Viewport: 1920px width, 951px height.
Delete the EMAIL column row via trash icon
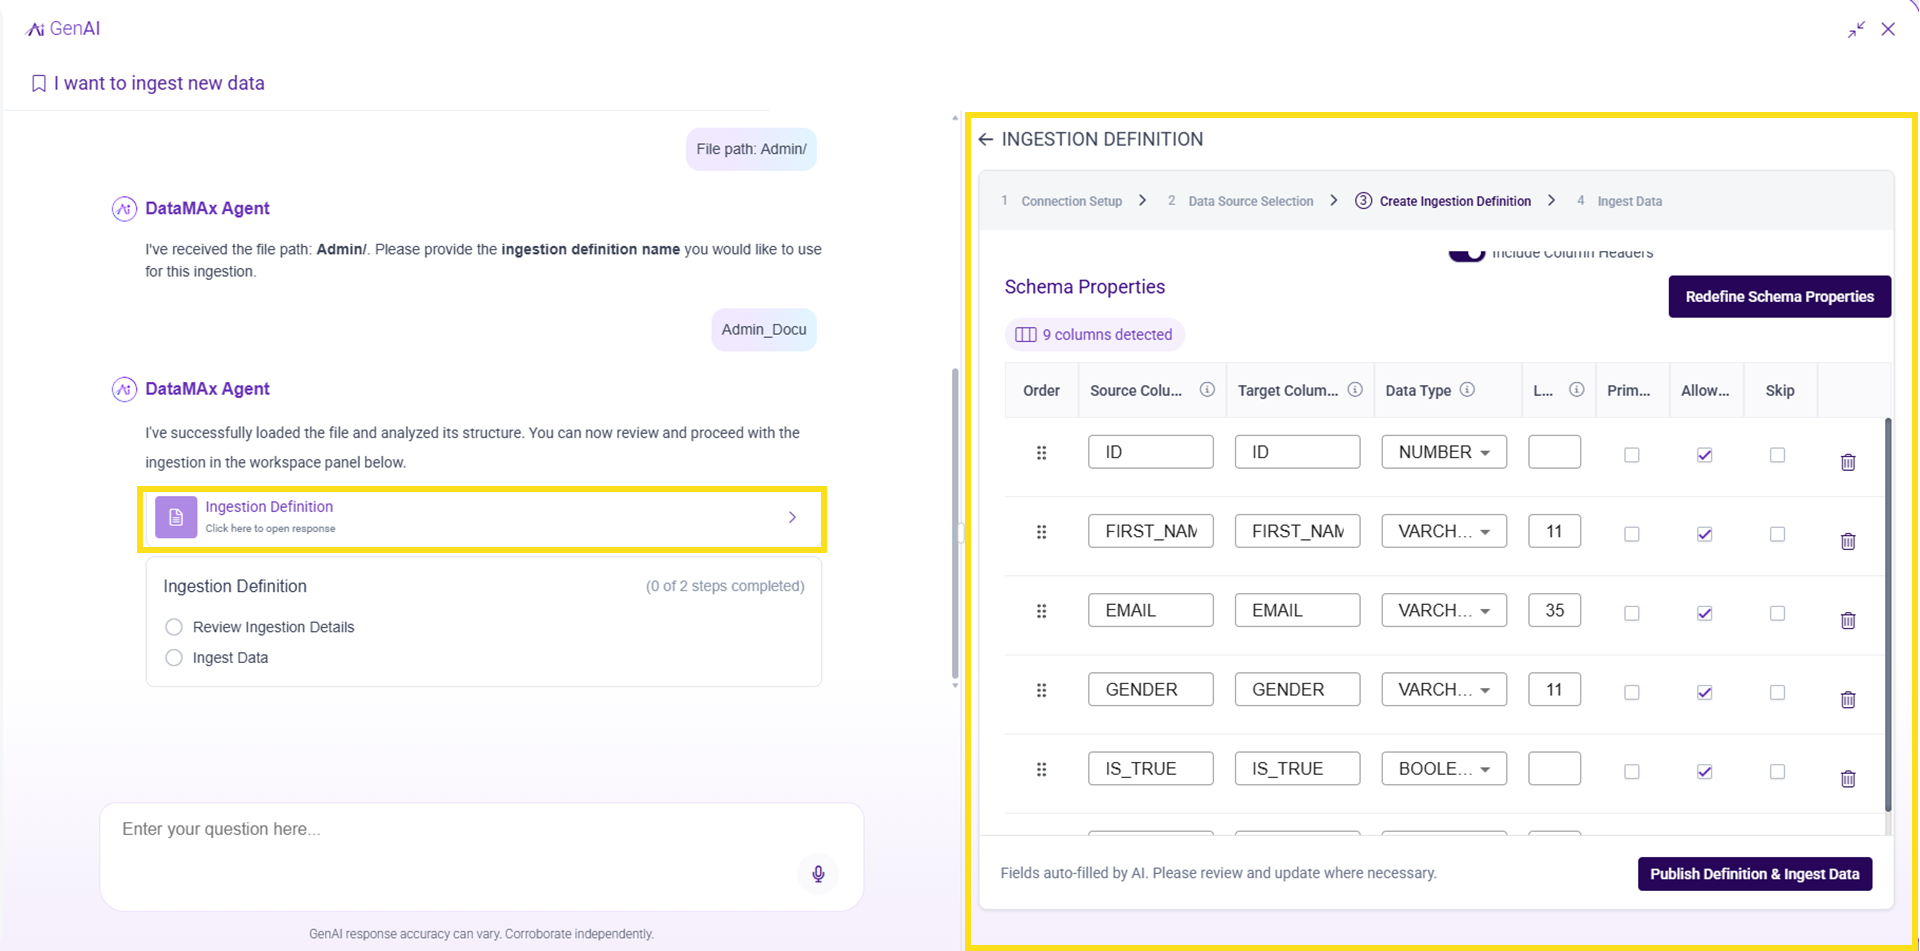1847,620
